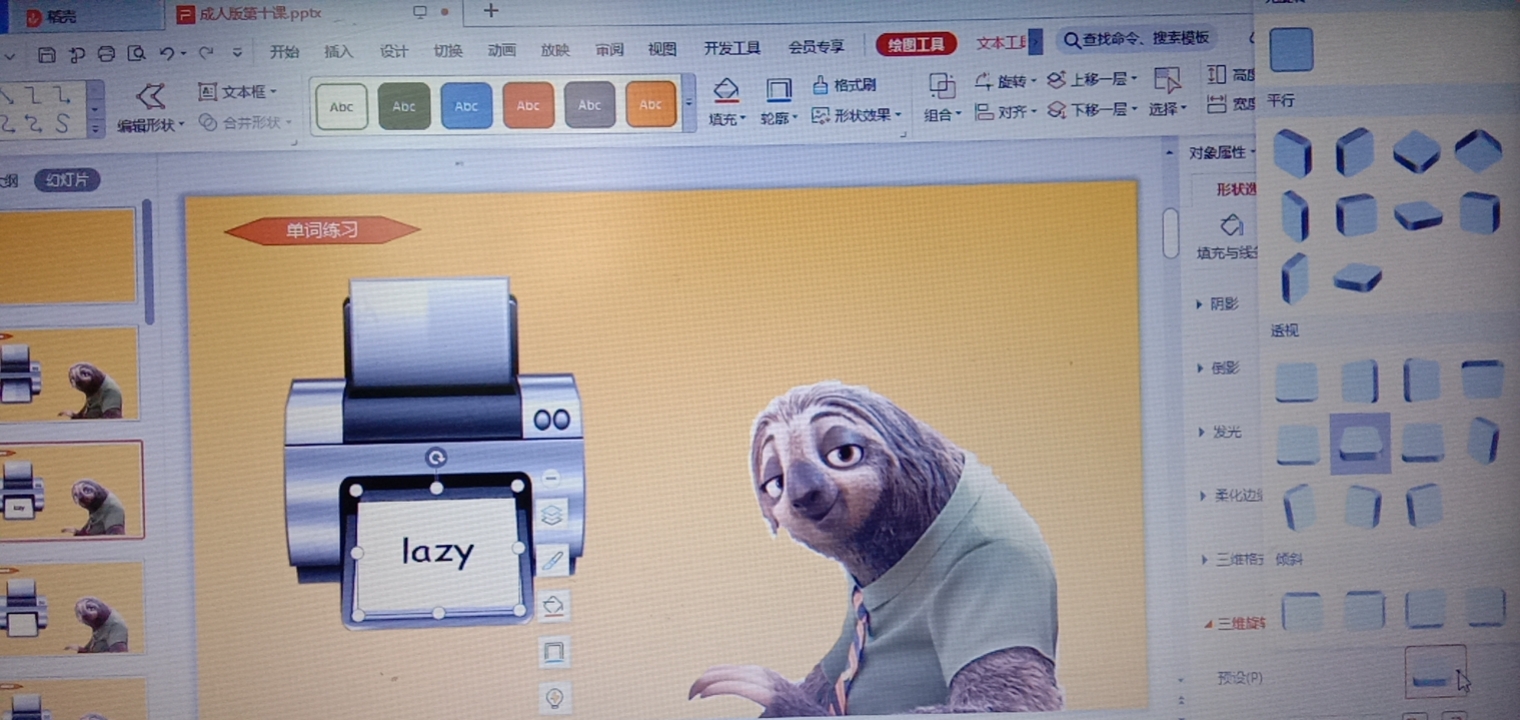The width and height of the screenshot is (1520, 720).
Task: Apply the white outlined Abc shape style
Action: pyautogui.click(x=341, y=107)
